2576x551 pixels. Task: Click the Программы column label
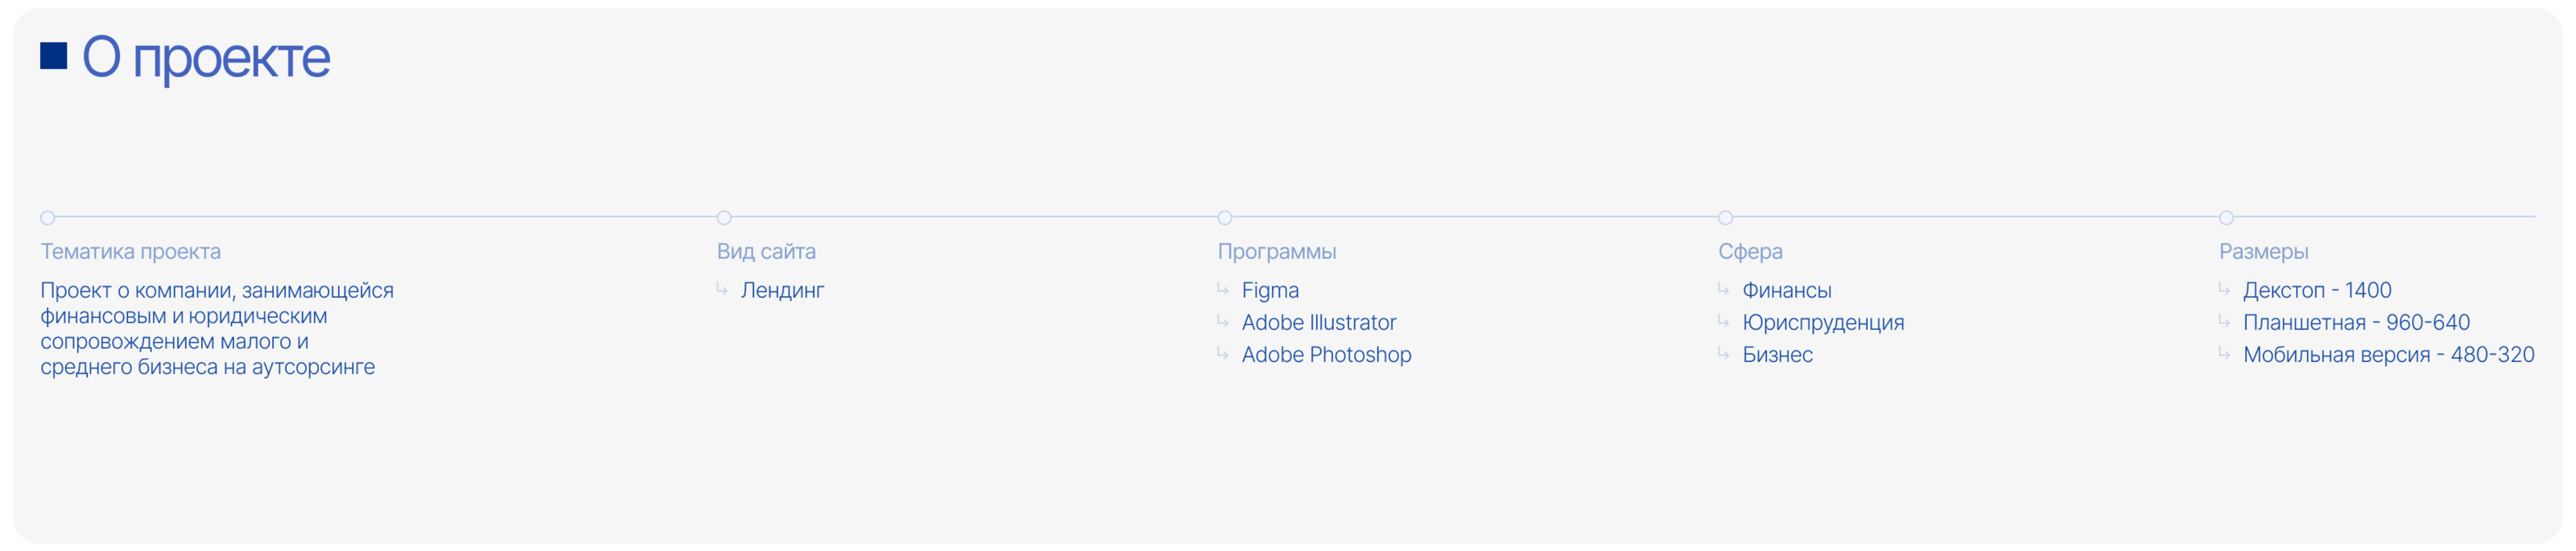point(1277,251)
